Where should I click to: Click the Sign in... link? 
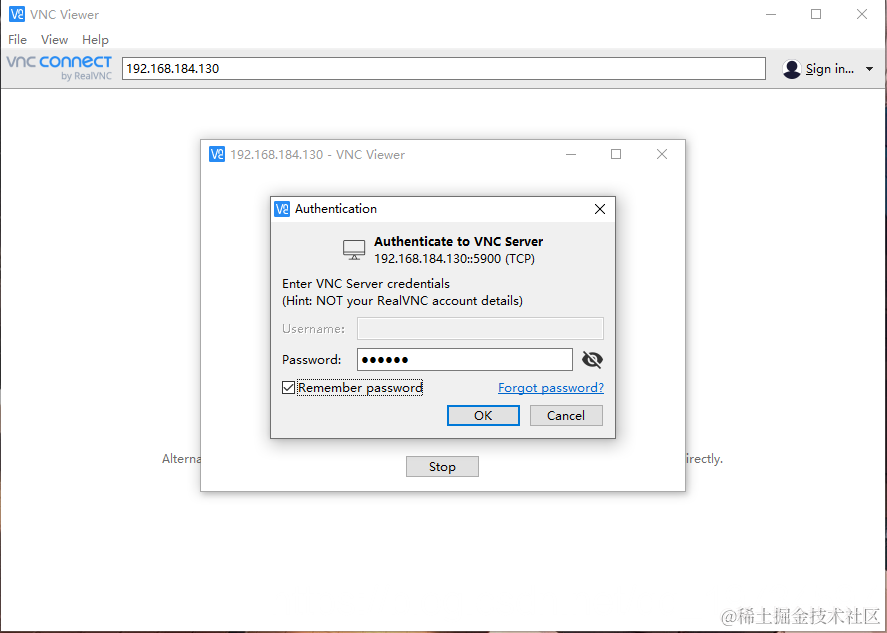(830, 69)
